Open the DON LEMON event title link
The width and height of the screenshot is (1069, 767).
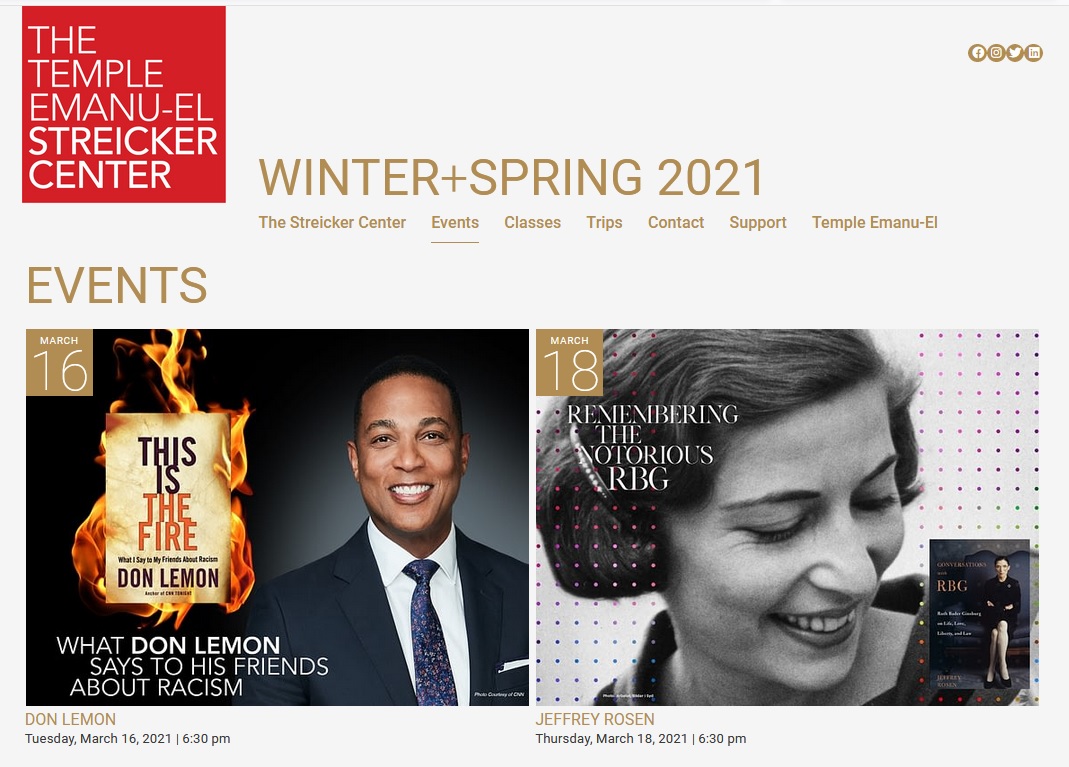[x=70, y=719]
